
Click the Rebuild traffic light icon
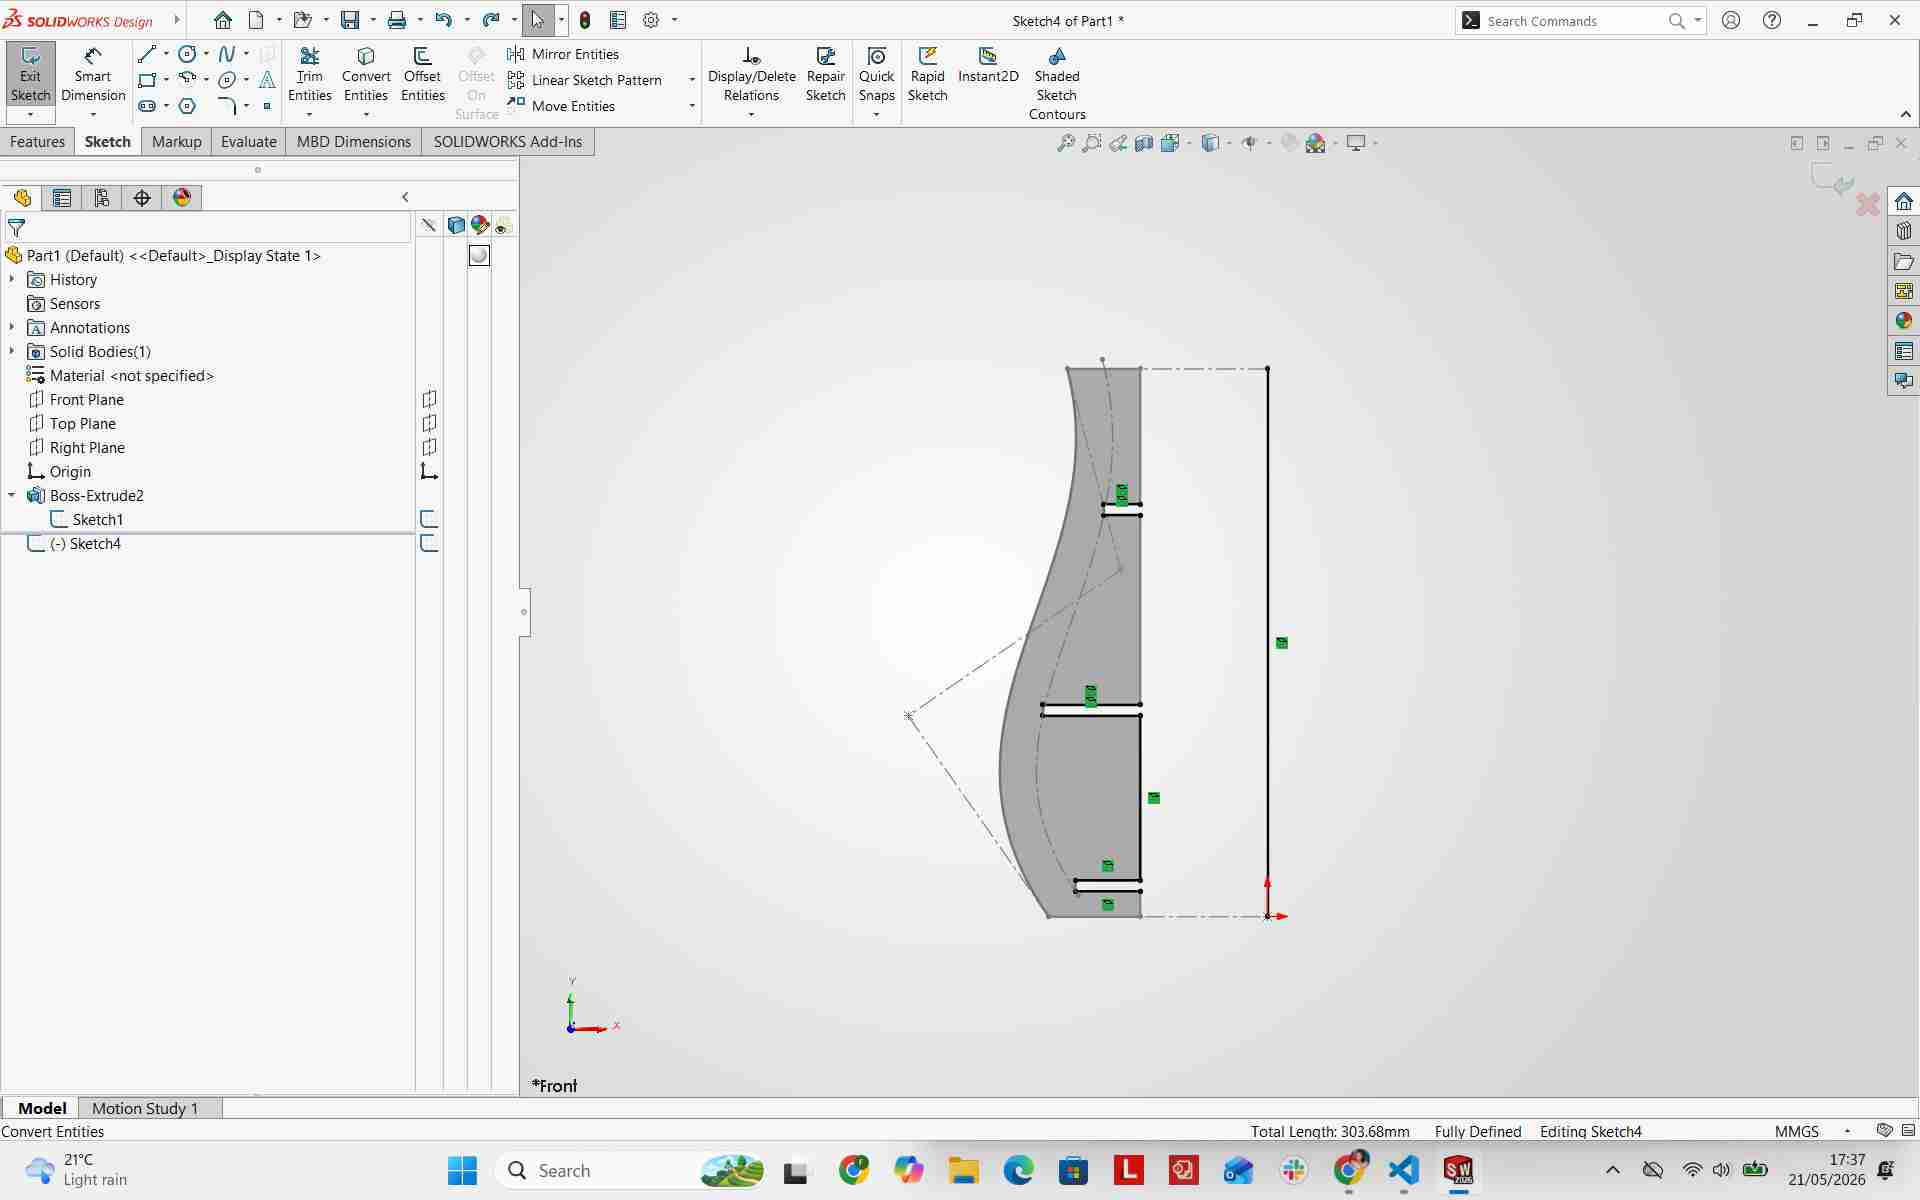(585, 20)
